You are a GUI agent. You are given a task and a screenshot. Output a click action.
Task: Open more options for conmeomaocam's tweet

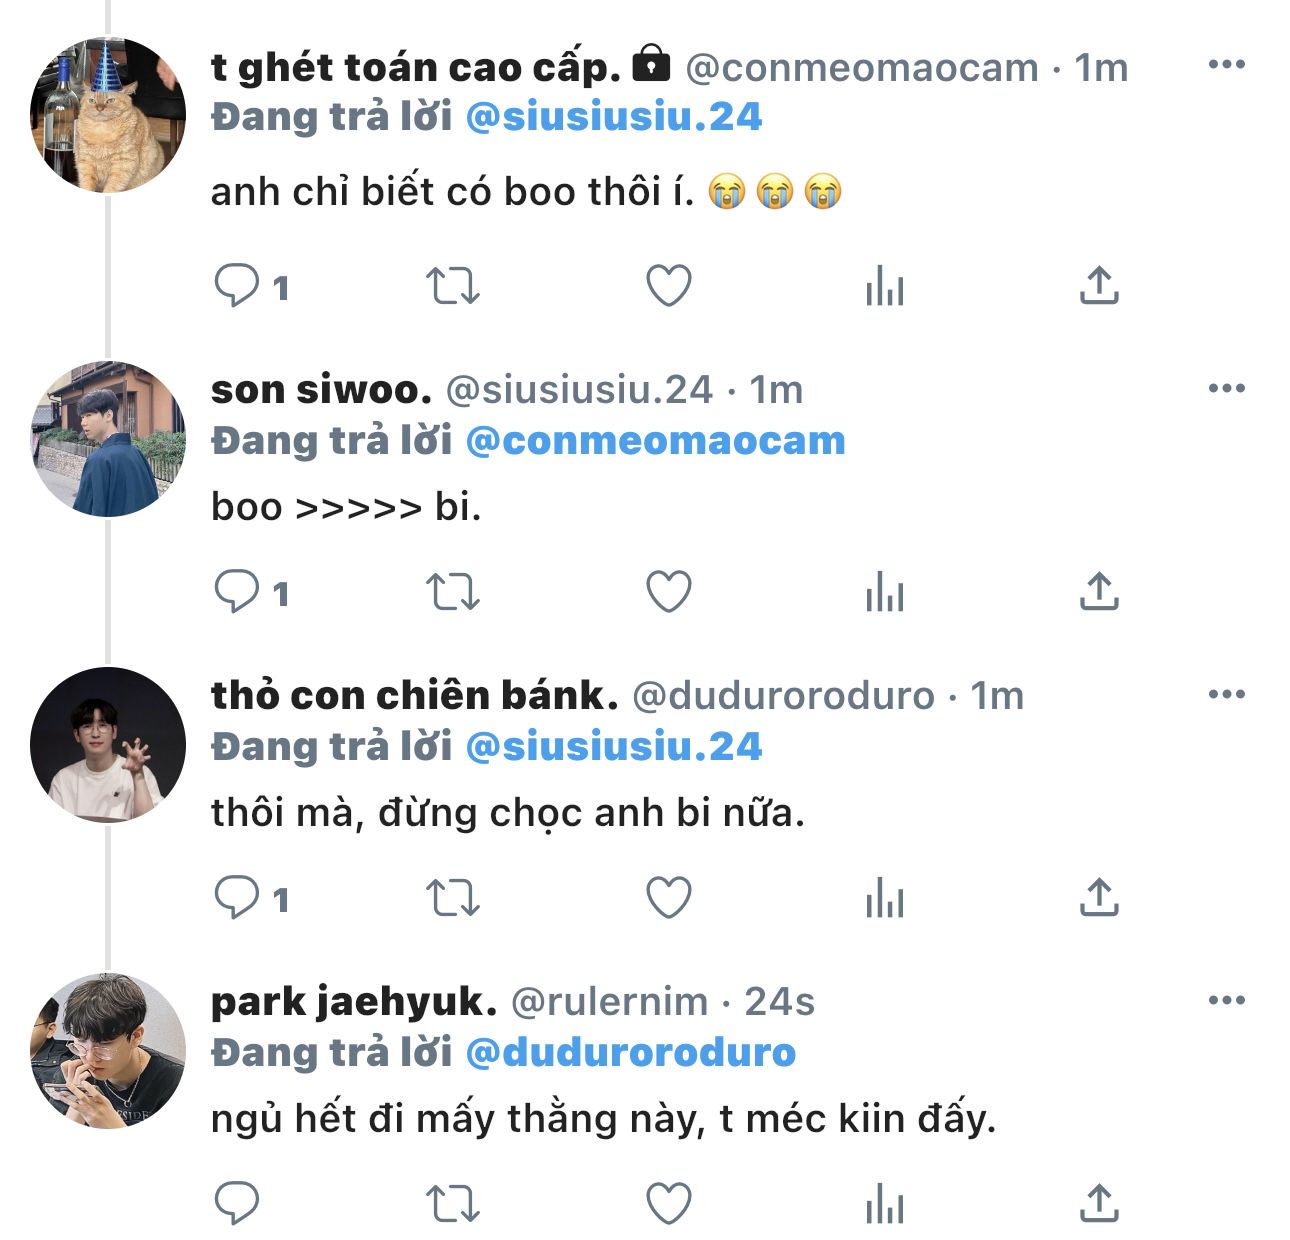(x=1226, y=65)
